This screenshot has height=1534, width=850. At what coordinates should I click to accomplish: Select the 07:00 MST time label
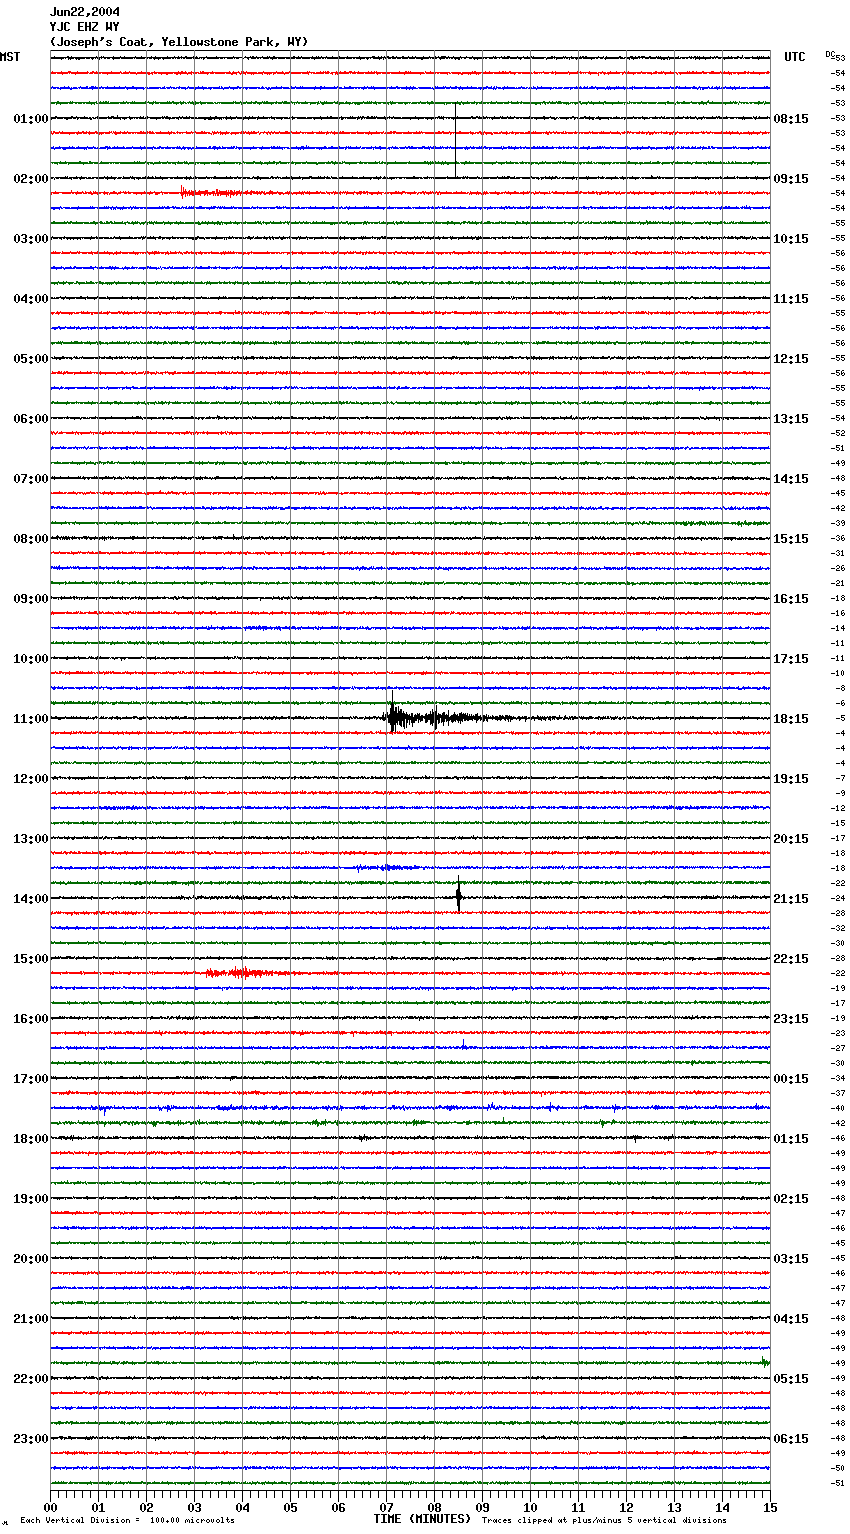(31, 479)
